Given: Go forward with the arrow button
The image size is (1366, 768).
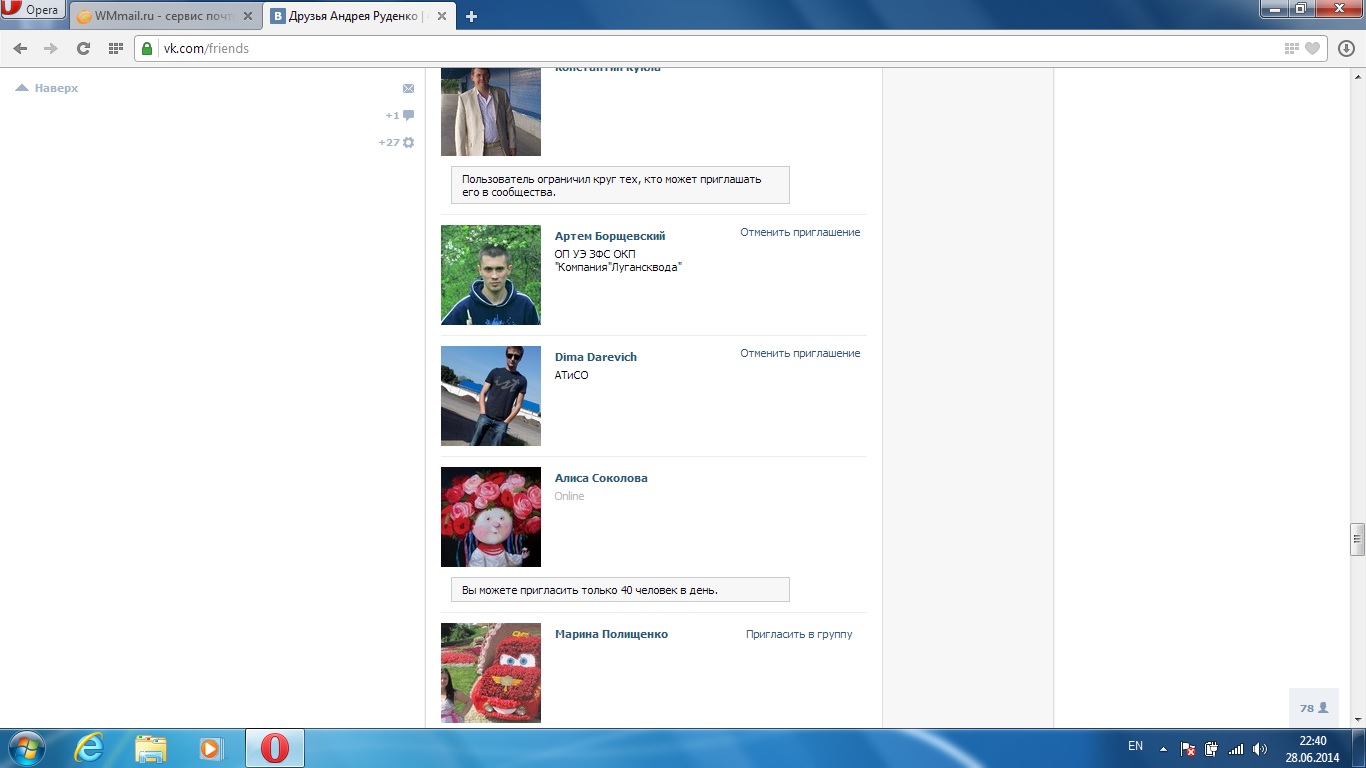Looking at the screenshot, I should point(51,48).
